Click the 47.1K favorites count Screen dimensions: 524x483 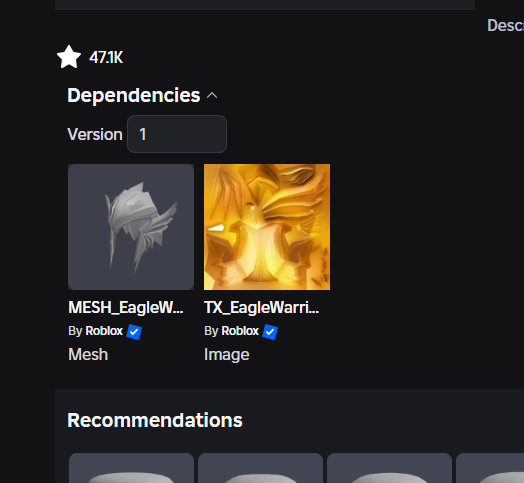click(x=106, y=57)
